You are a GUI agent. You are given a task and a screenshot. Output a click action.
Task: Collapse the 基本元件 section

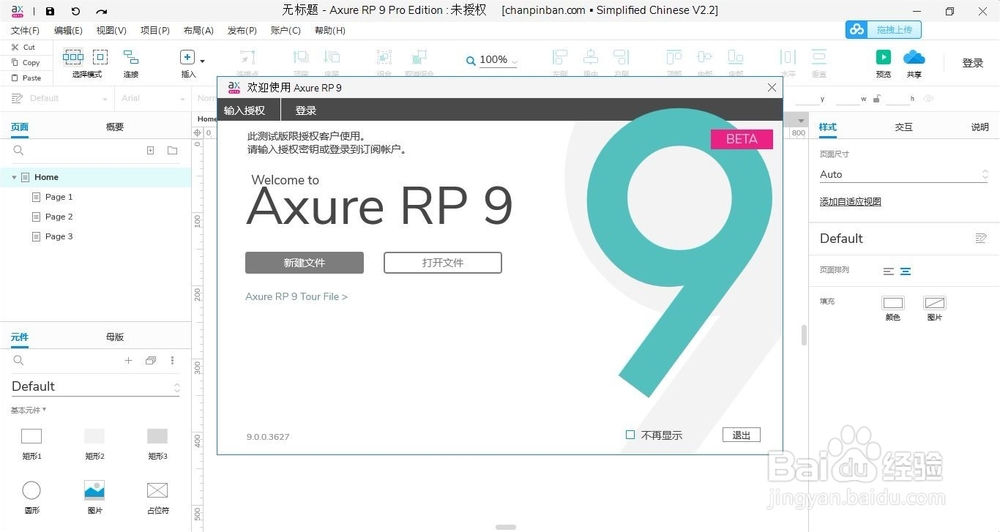pos(29,410)
